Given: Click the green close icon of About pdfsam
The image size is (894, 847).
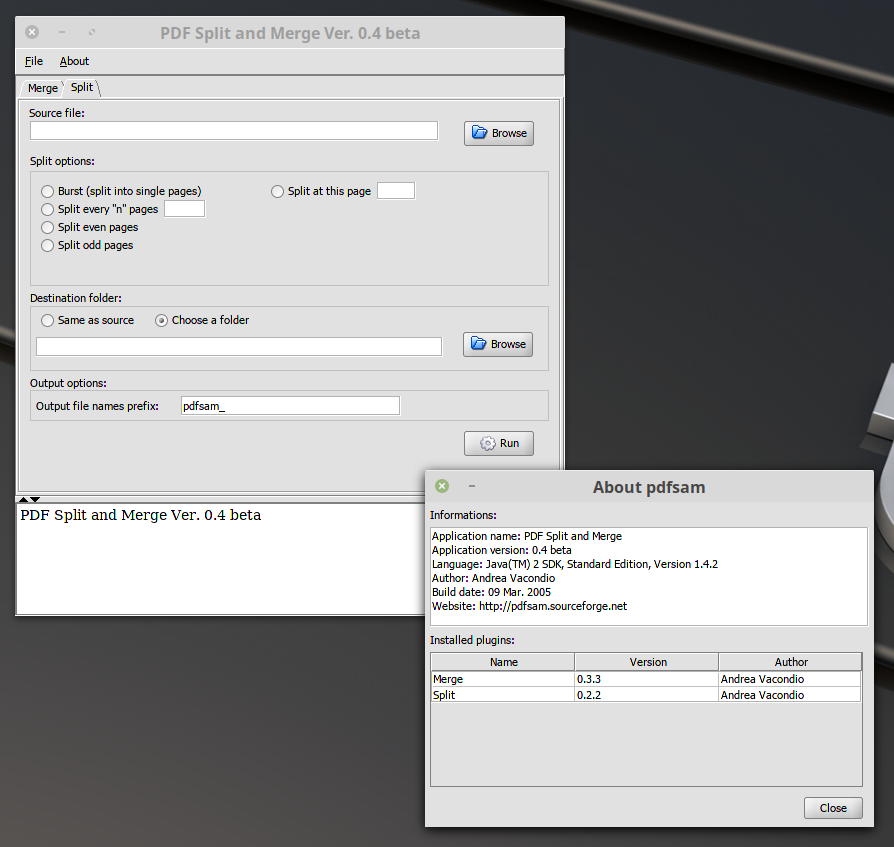Looking at the screenshot, I should point(442,486).
